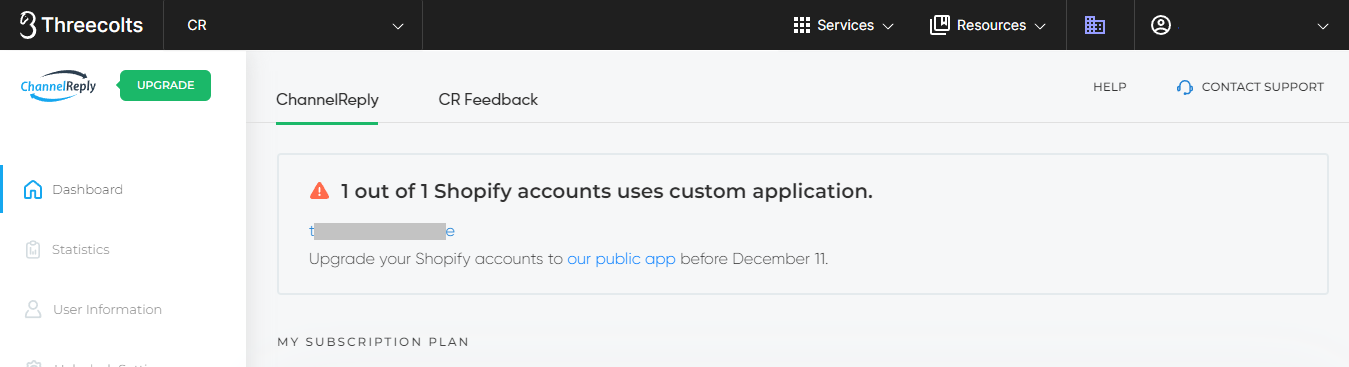This screenshot has width=1349, height=367.
Task: Switch to the CR Feedback tab
Action: (x=488, y=99)
